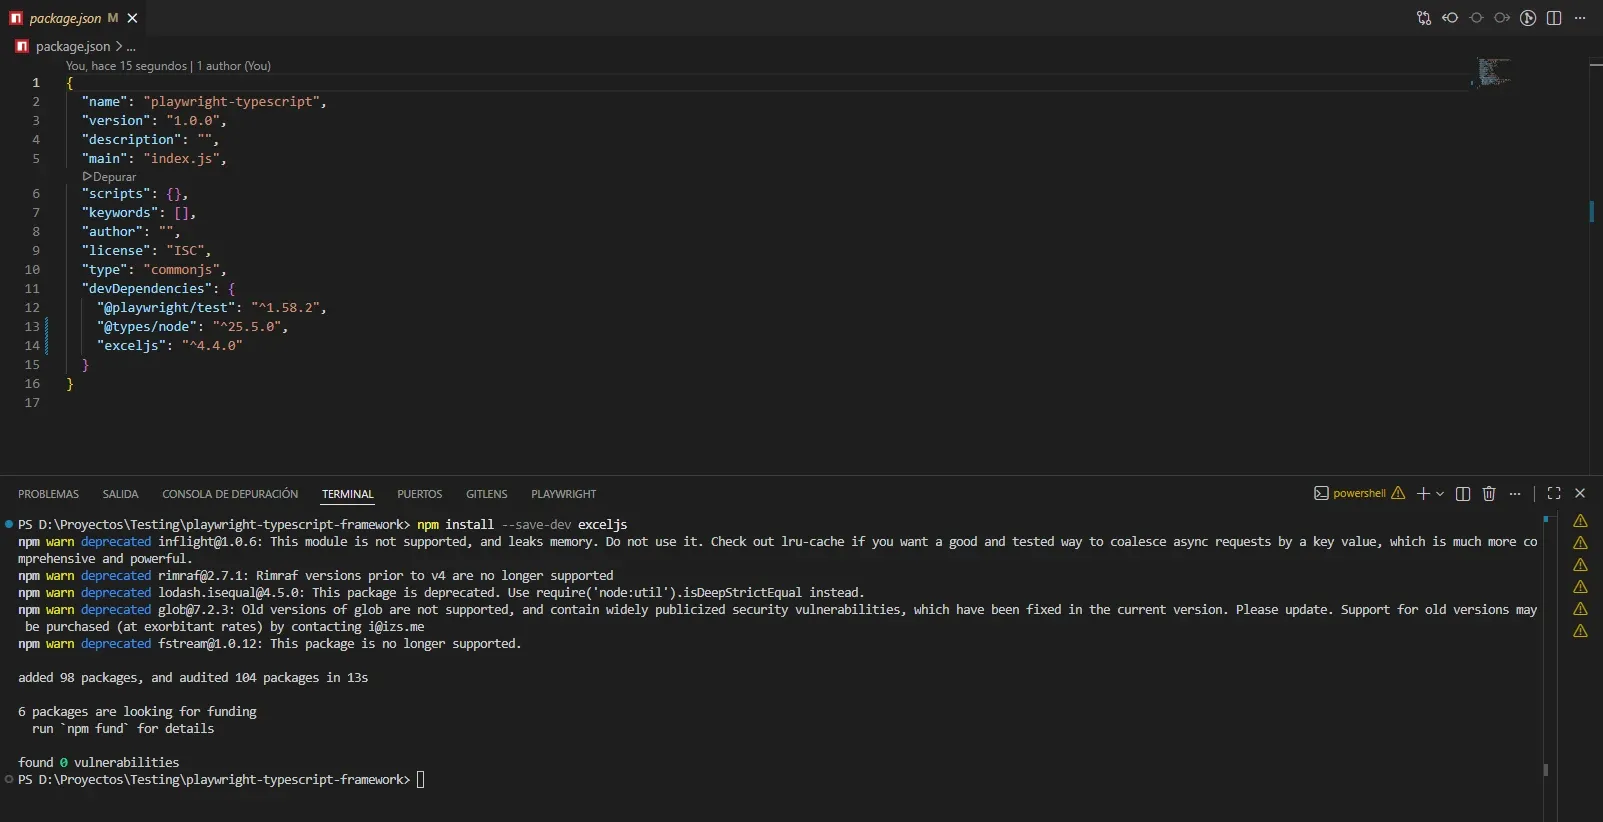The height and width of the screenshot is (822, 1603).
Task: Open the CONSOLA DE DEPURACIÓN tab
Action: [x=230, y=494]
